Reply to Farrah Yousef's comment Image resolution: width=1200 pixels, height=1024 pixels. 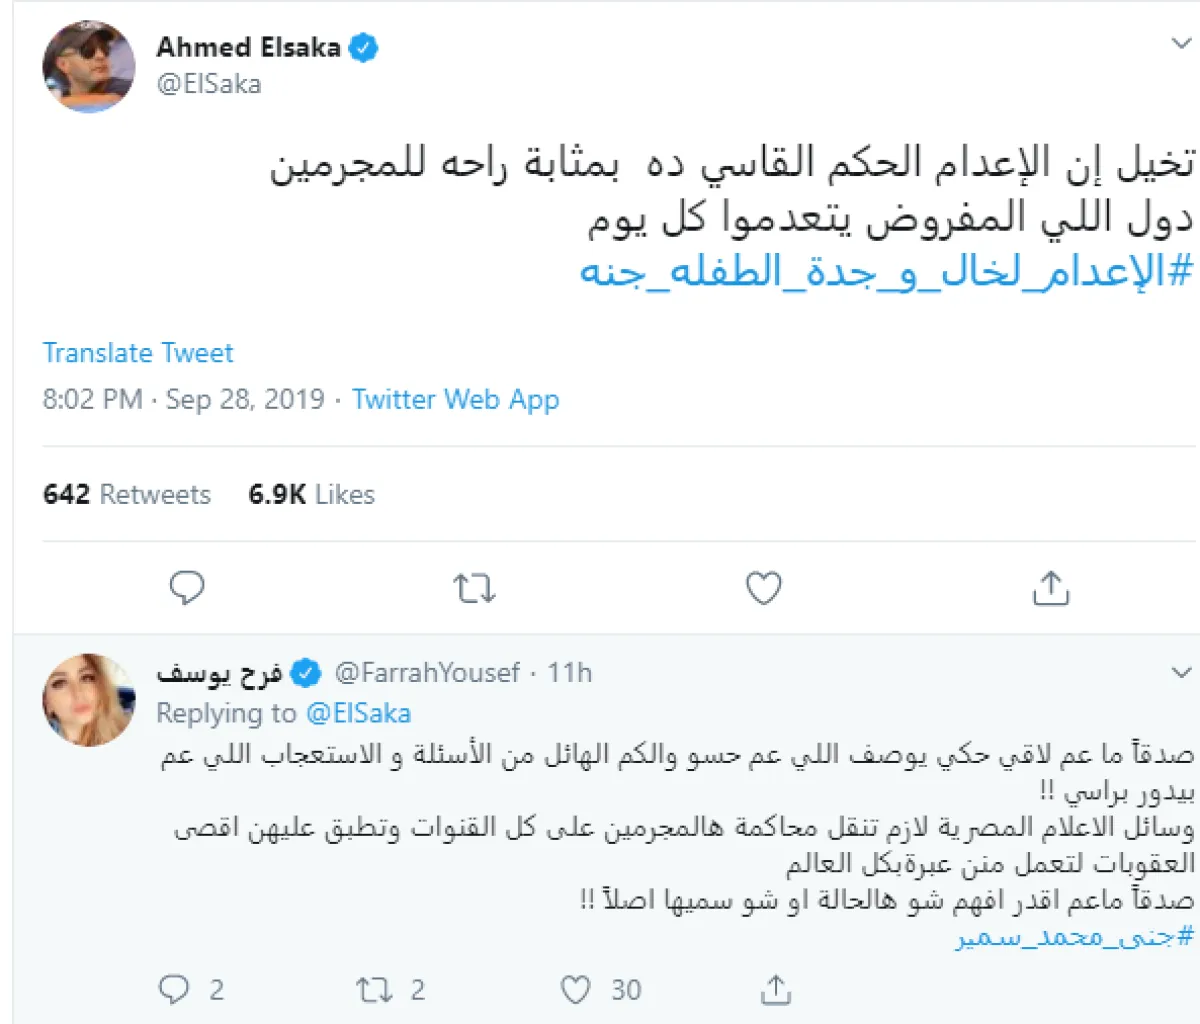tap(175, 990)
